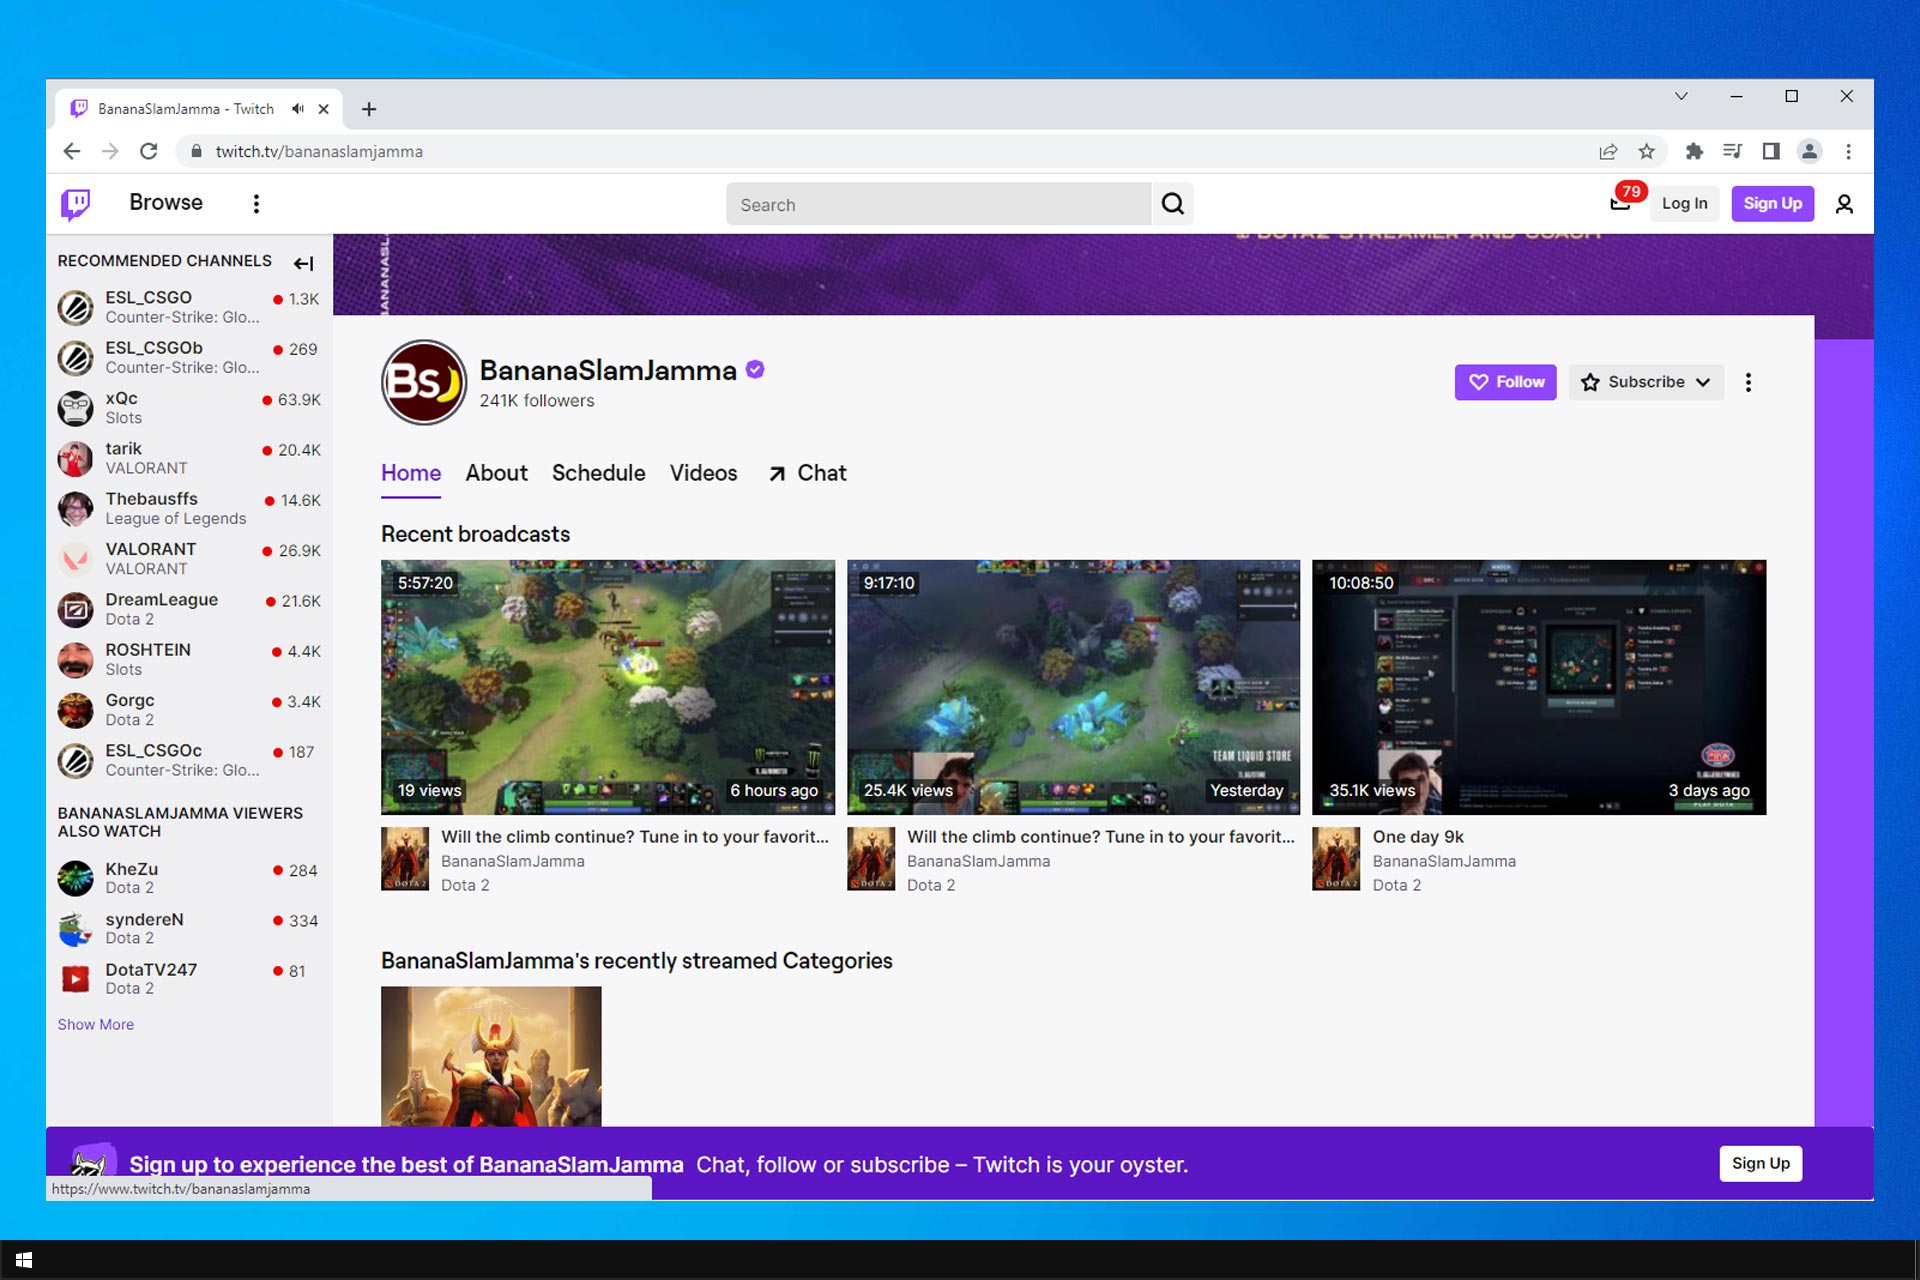
Task: Open the user account icon menu
Action: click(x=1844, y=204)
